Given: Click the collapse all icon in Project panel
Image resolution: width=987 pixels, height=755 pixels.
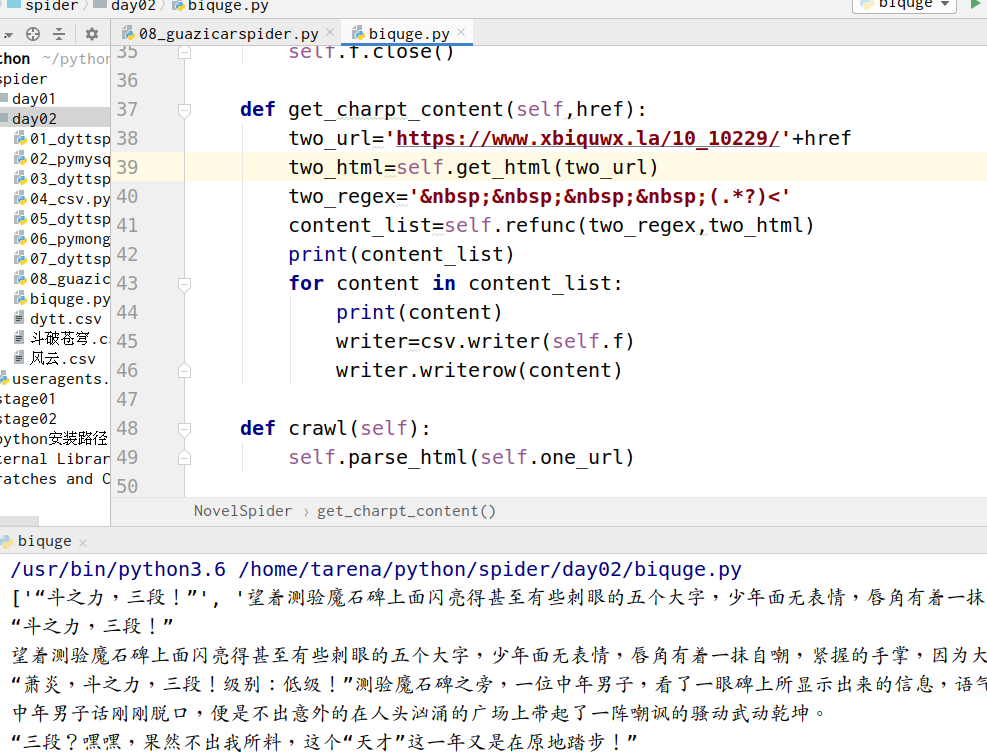Looking at the screenshot, I should 59,34.
